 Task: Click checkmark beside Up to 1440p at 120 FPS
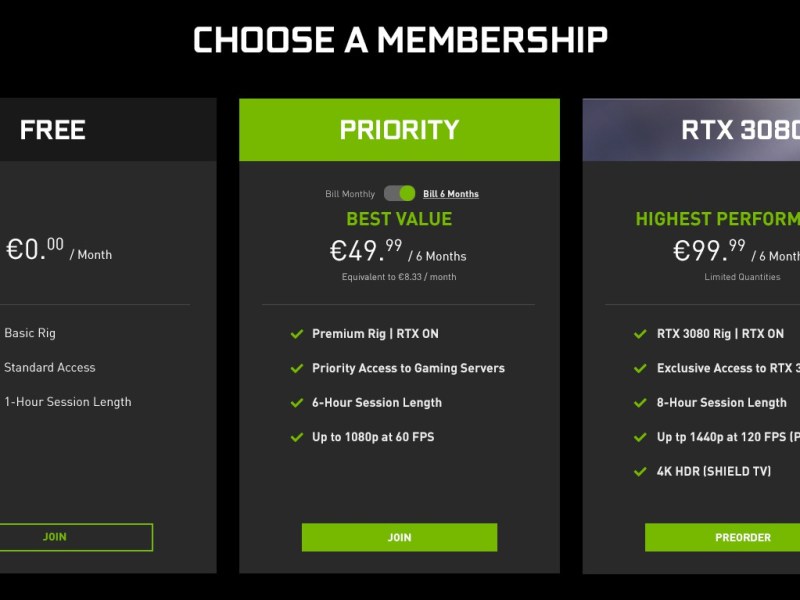pyautogui.click(x=640, y=437)
